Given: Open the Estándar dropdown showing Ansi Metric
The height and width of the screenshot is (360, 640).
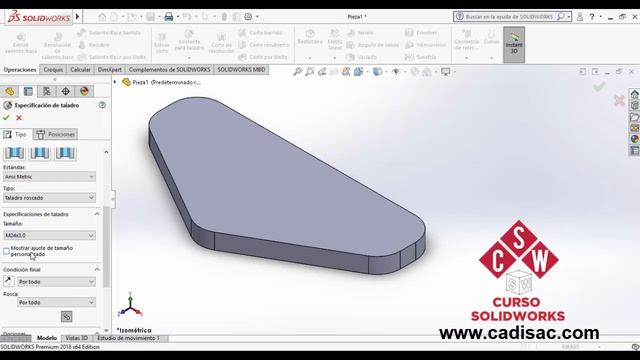Looking at the screenshot, I should point(49,177).
